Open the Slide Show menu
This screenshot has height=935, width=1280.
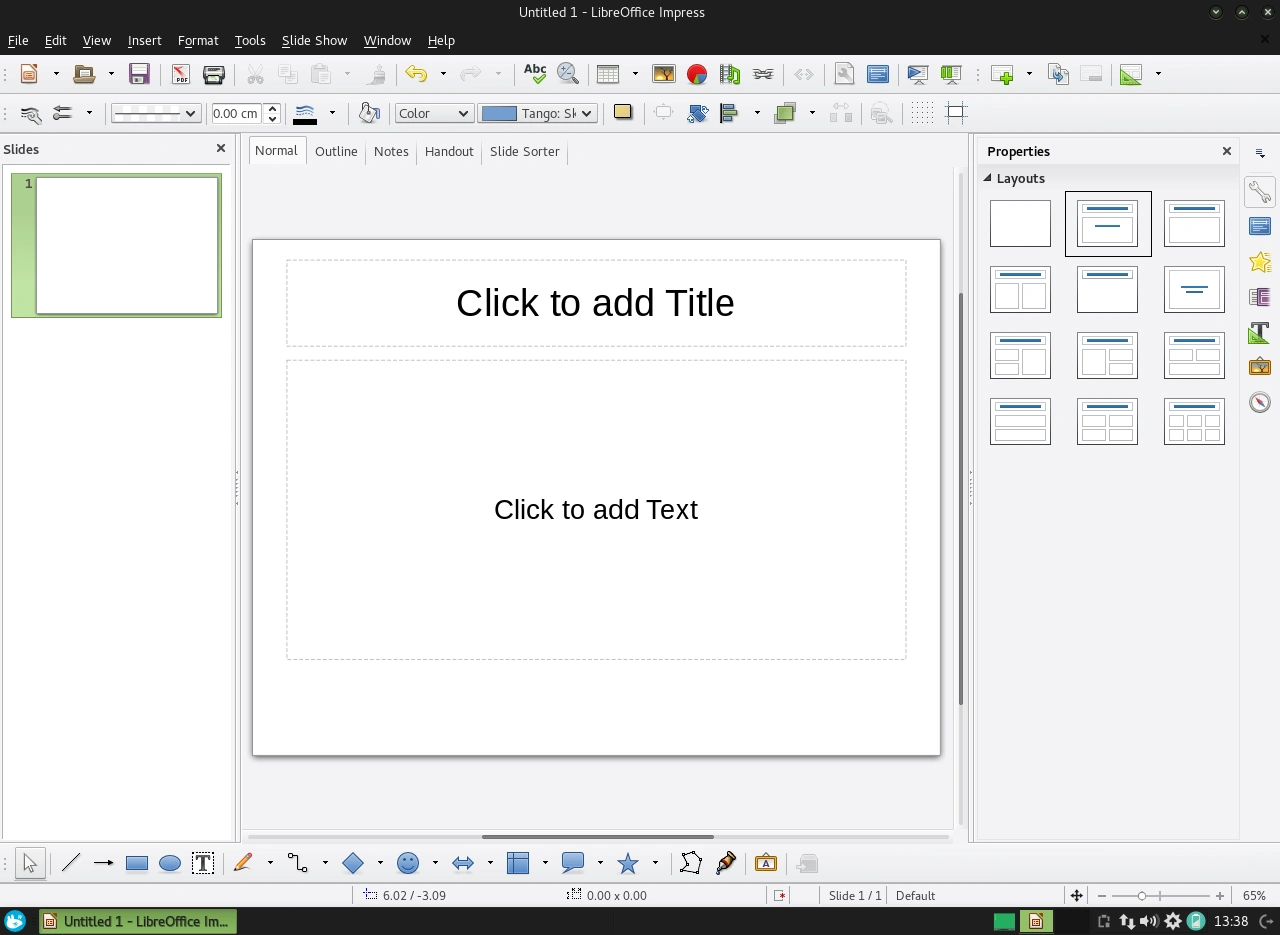[x=314, y=41]
